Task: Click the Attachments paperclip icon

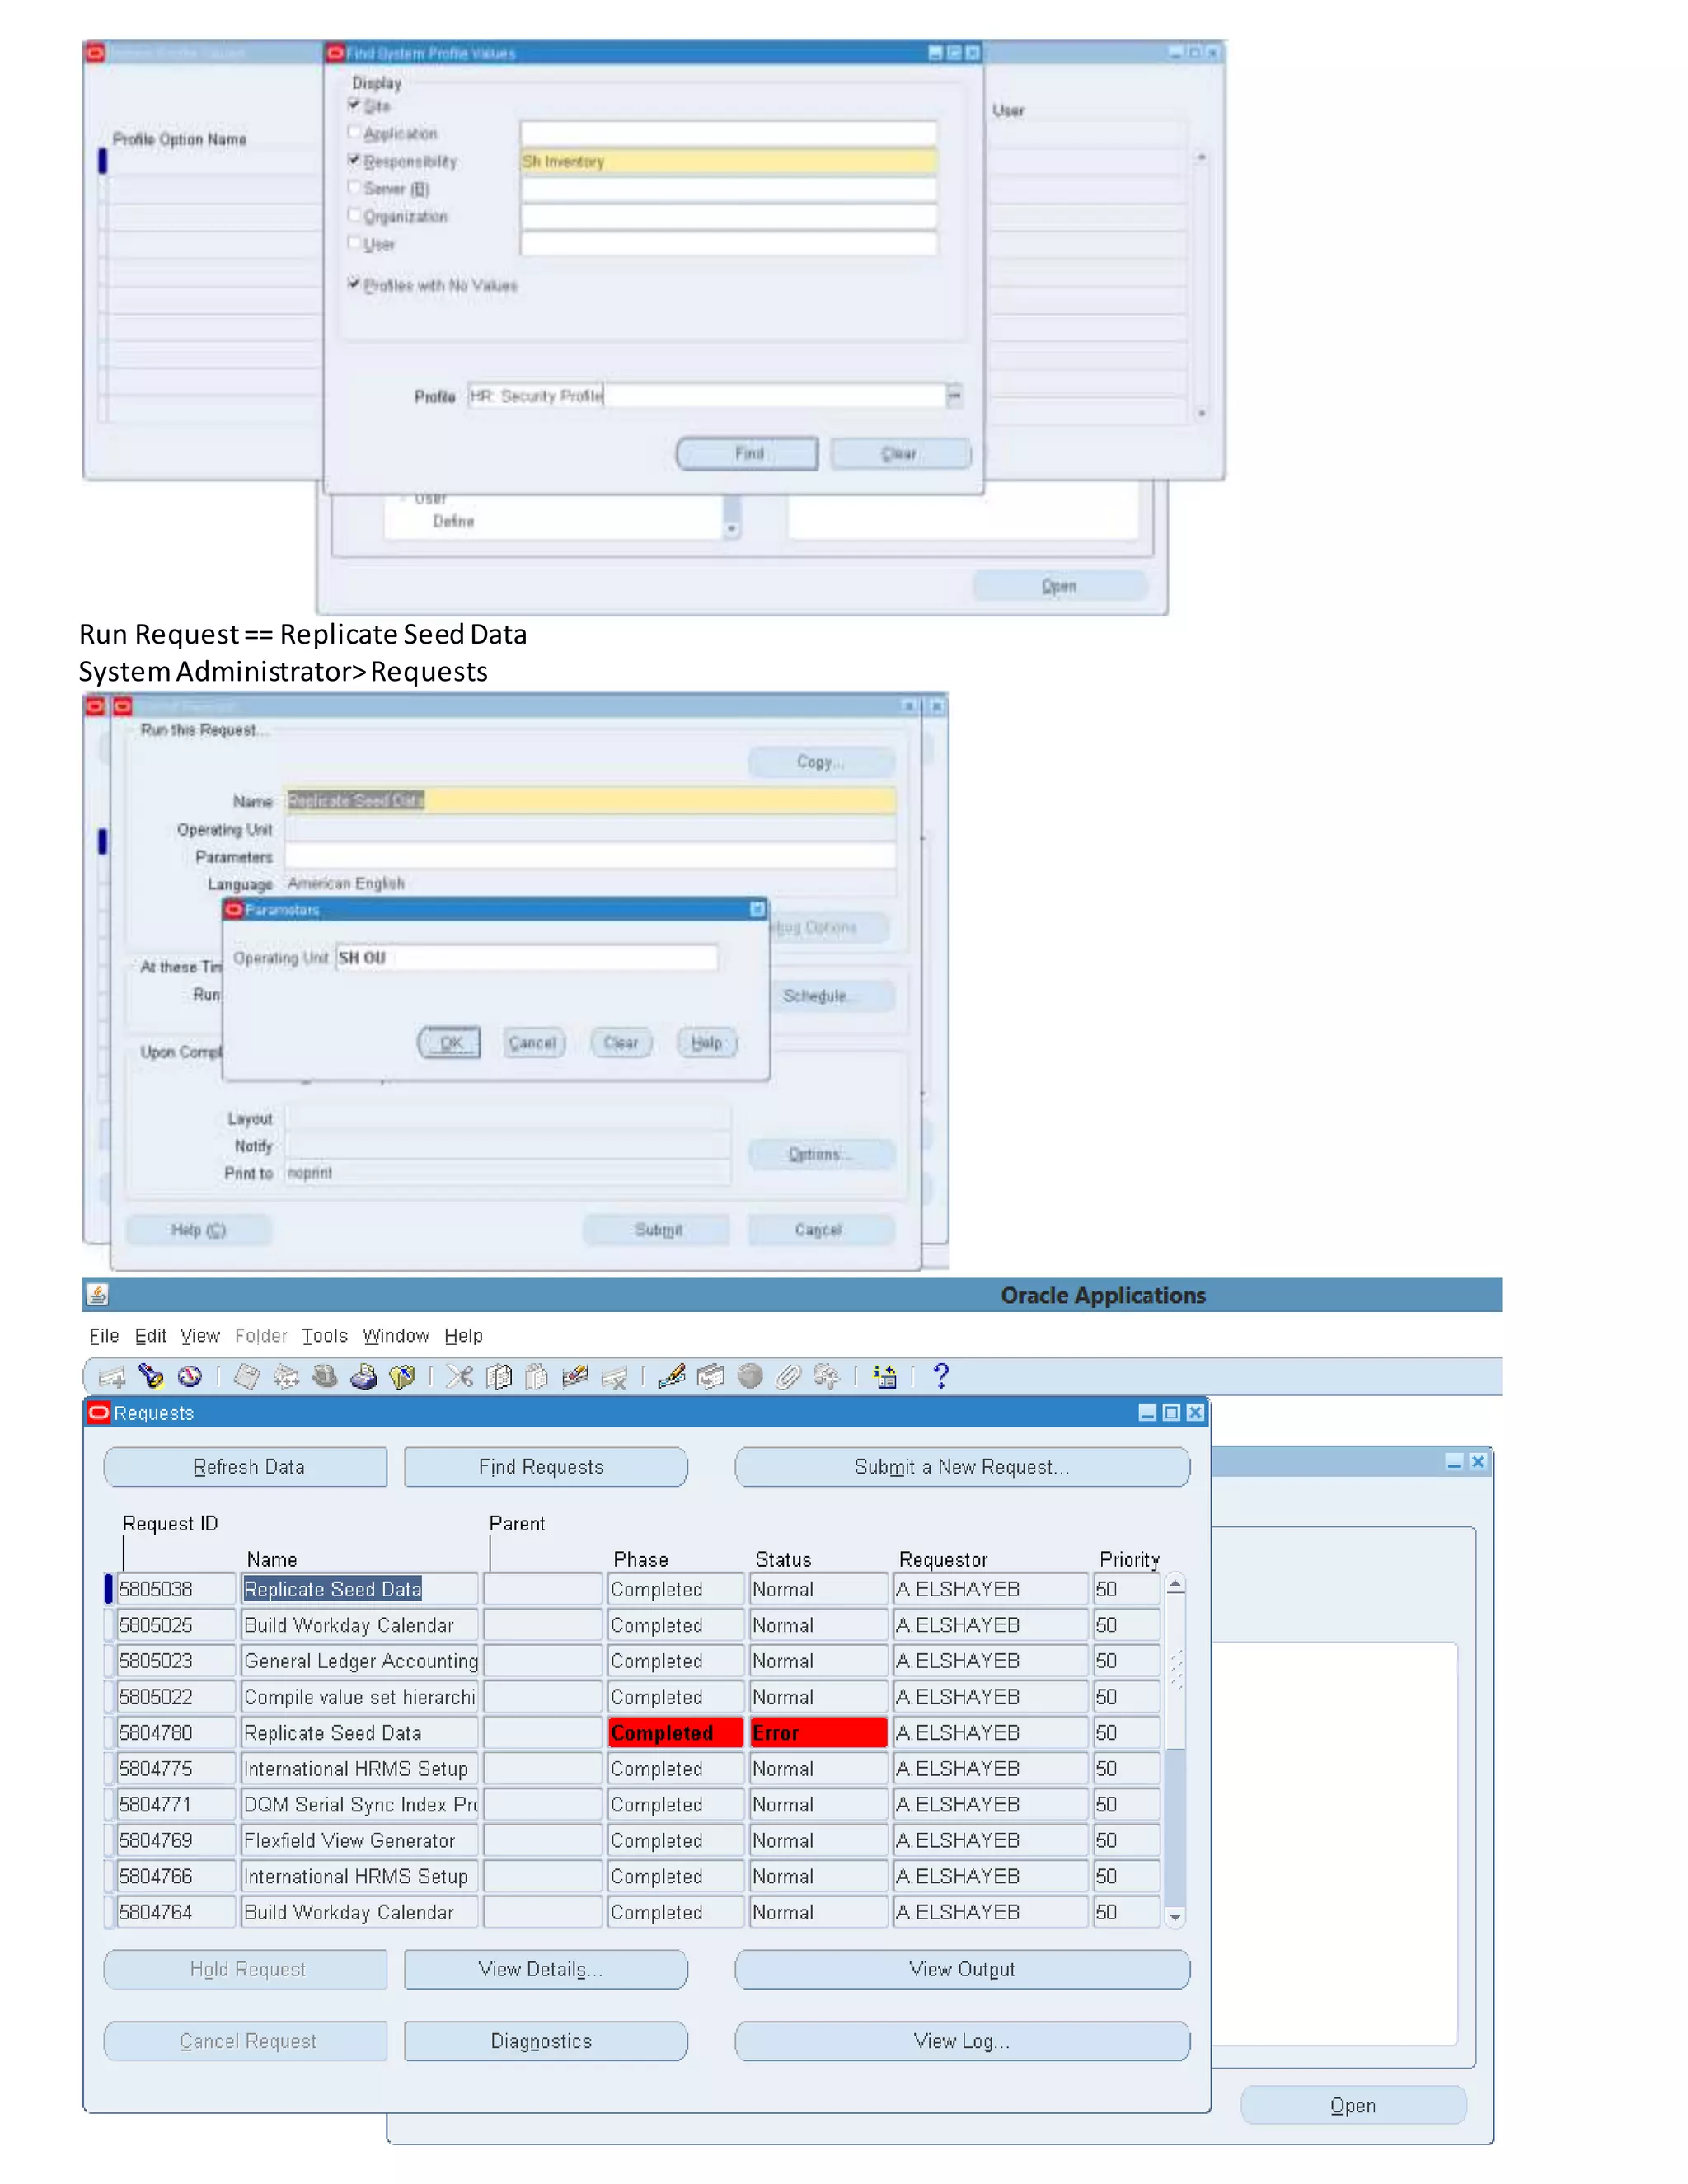Action: 788,1377
